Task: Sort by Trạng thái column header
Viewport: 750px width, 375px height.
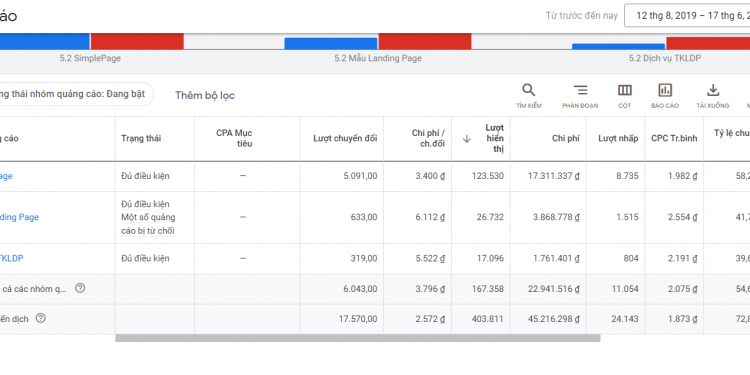Action: (x=141, y=139)
